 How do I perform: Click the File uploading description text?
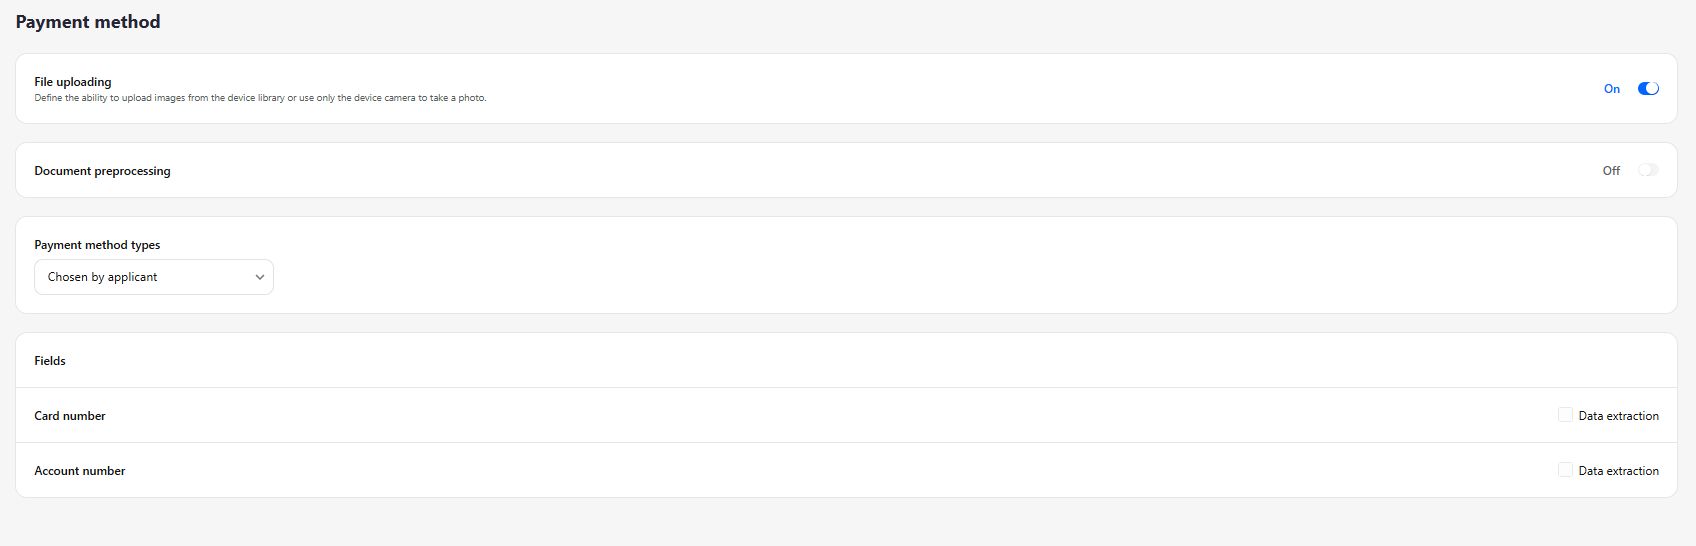pos(260,98)
